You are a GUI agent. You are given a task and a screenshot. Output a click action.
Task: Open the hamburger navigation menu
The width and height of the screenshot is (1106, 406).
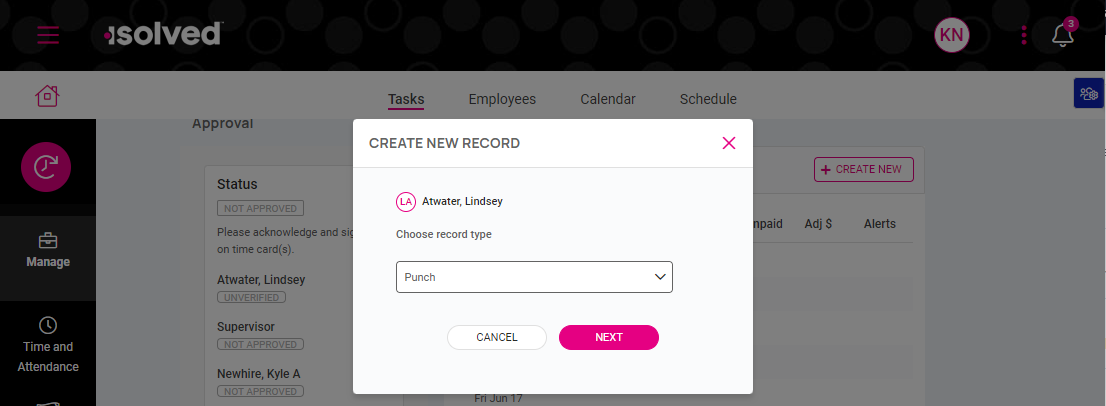click(48, 35)
